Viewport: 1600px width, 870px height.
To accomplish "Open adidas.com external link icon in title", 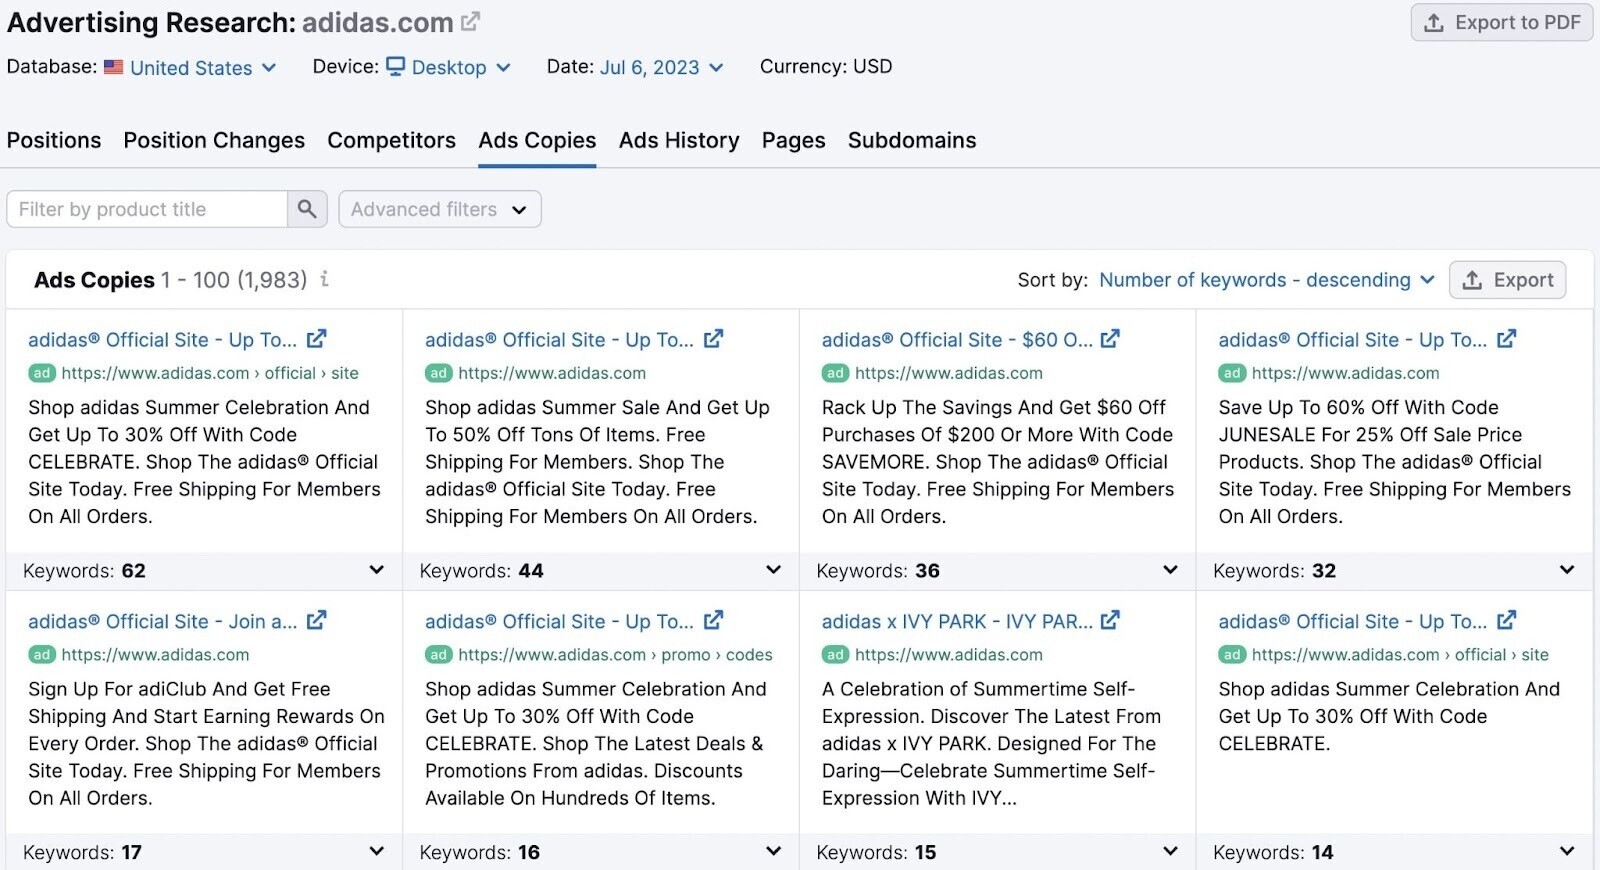I will click(470, 21).
